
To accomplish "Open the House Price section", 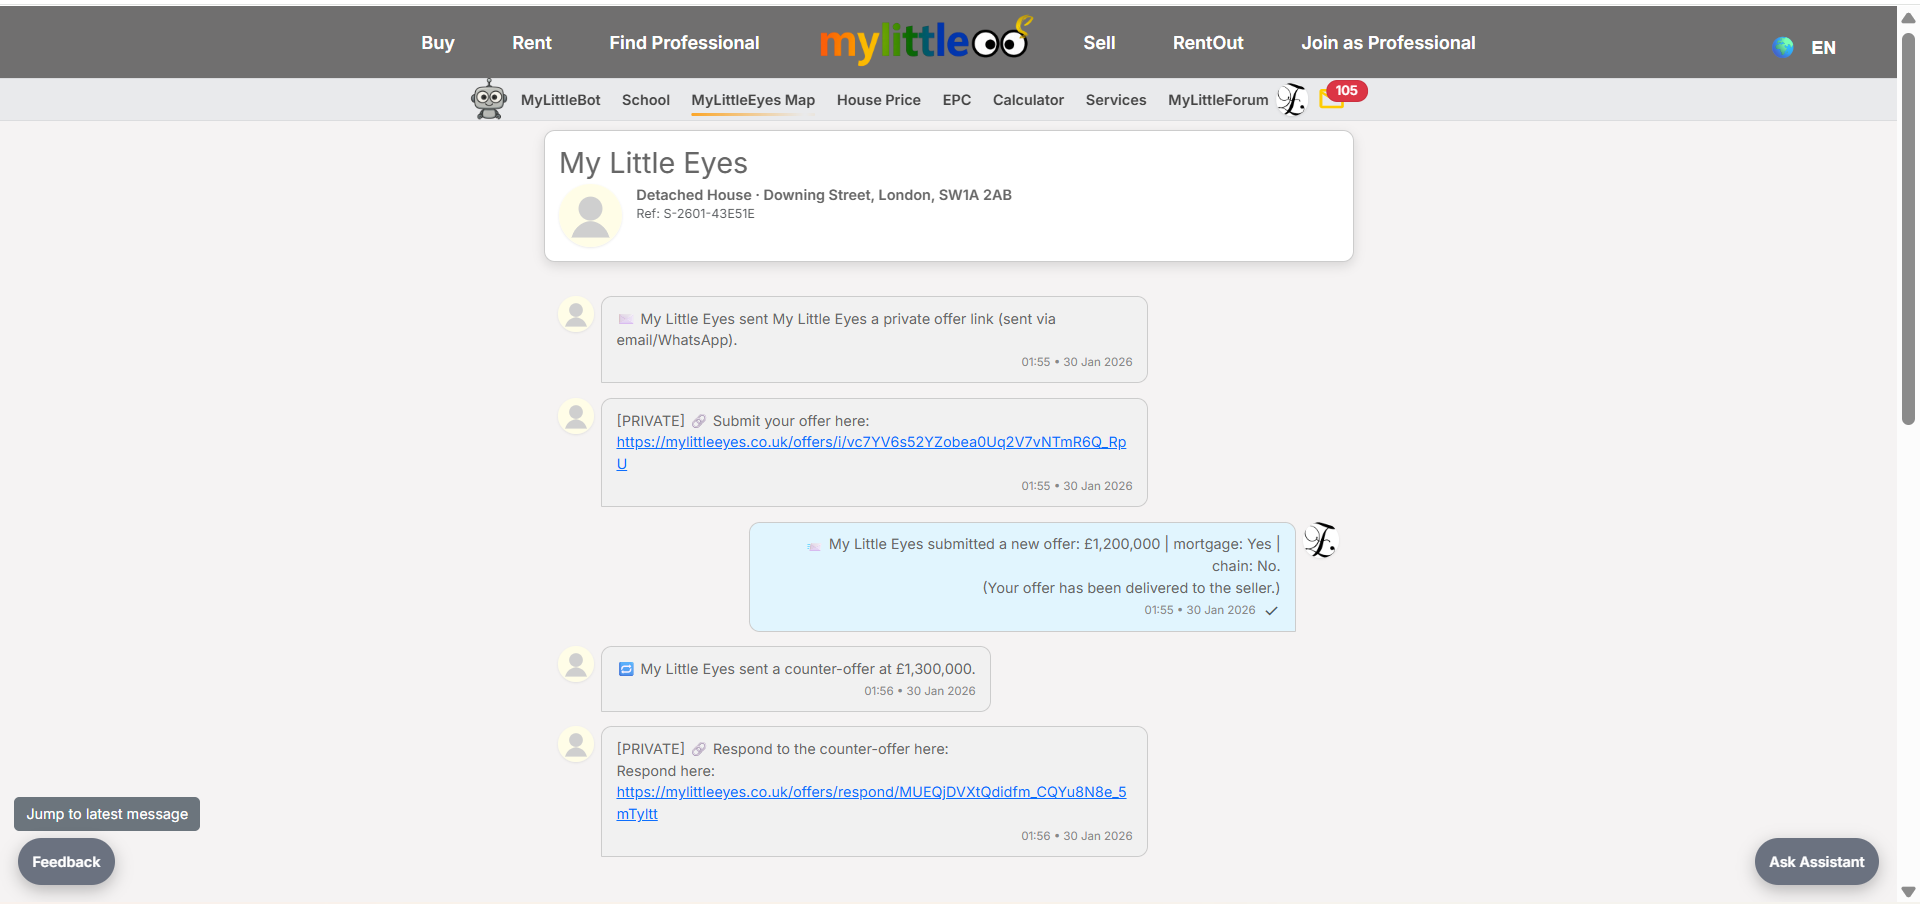I will click(x=878, y=100).
